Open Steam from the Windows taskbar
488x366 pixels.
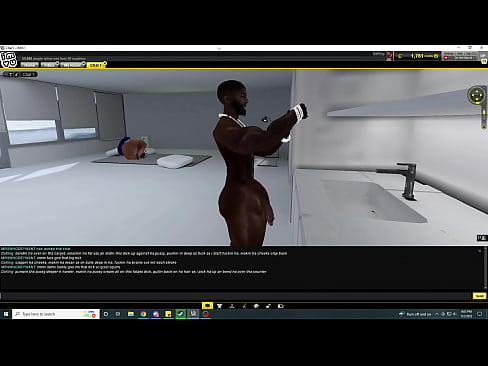click(x=181, y=314)
